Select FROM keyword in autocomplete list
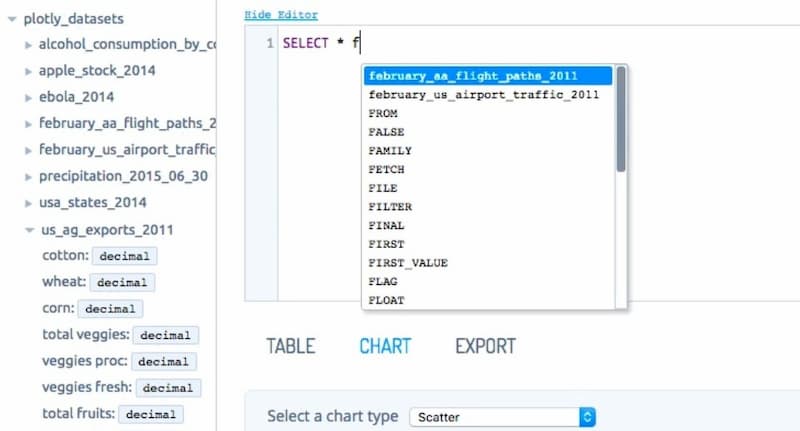Image resolution: width=800 pixels, height=431 pixels. pos(383,114)
